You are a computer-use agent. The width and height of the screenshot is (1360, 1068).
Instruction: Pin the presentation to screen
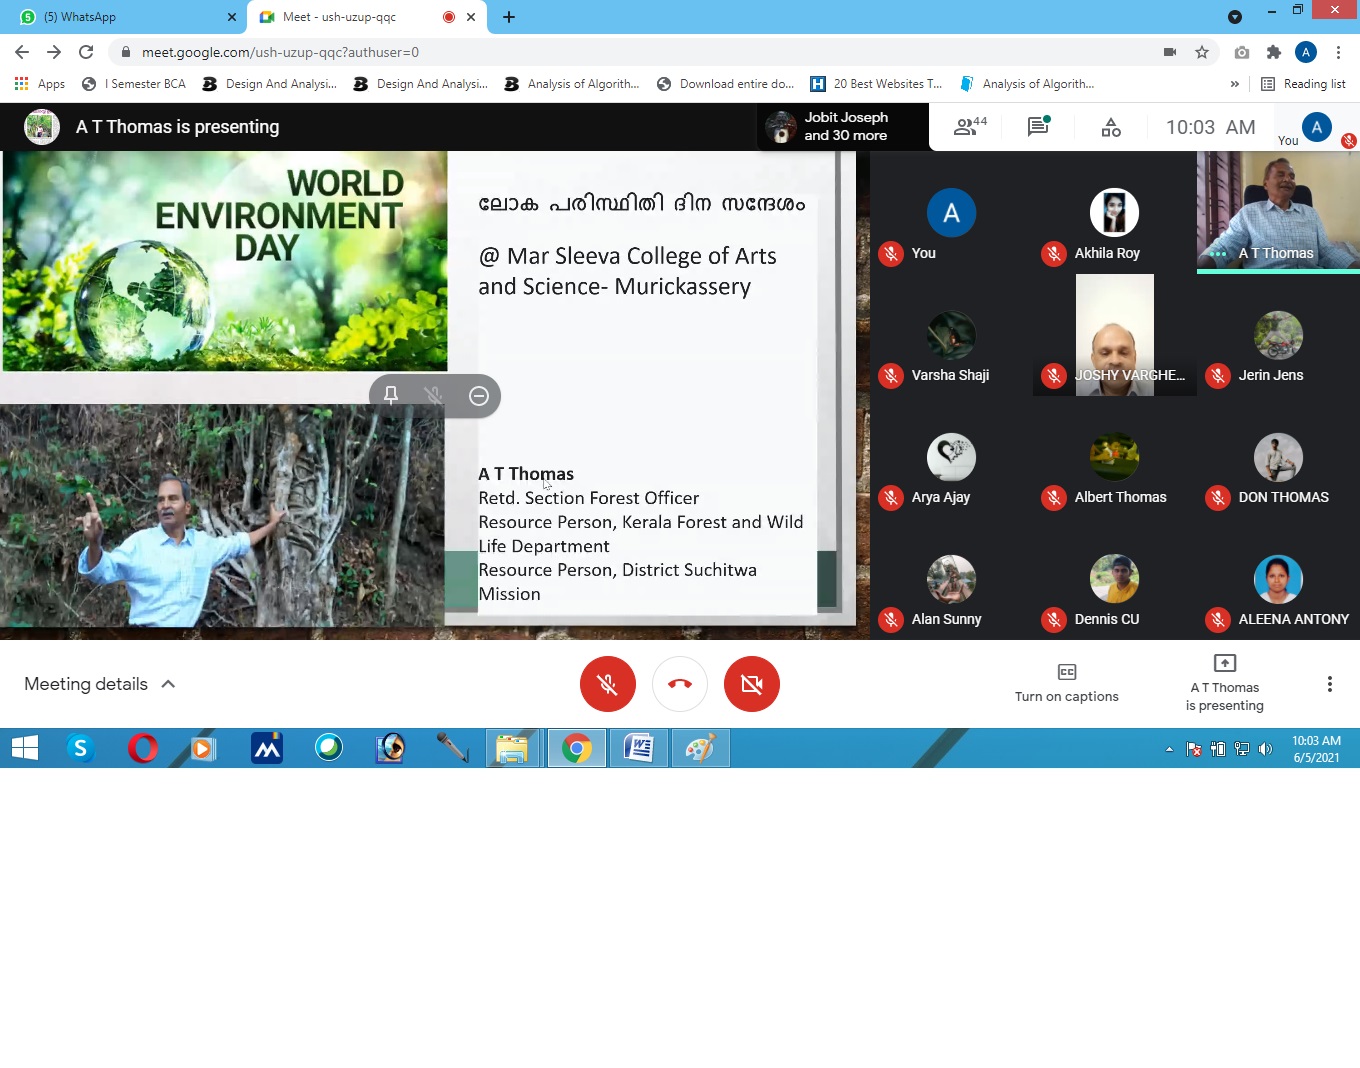point(391,395)
